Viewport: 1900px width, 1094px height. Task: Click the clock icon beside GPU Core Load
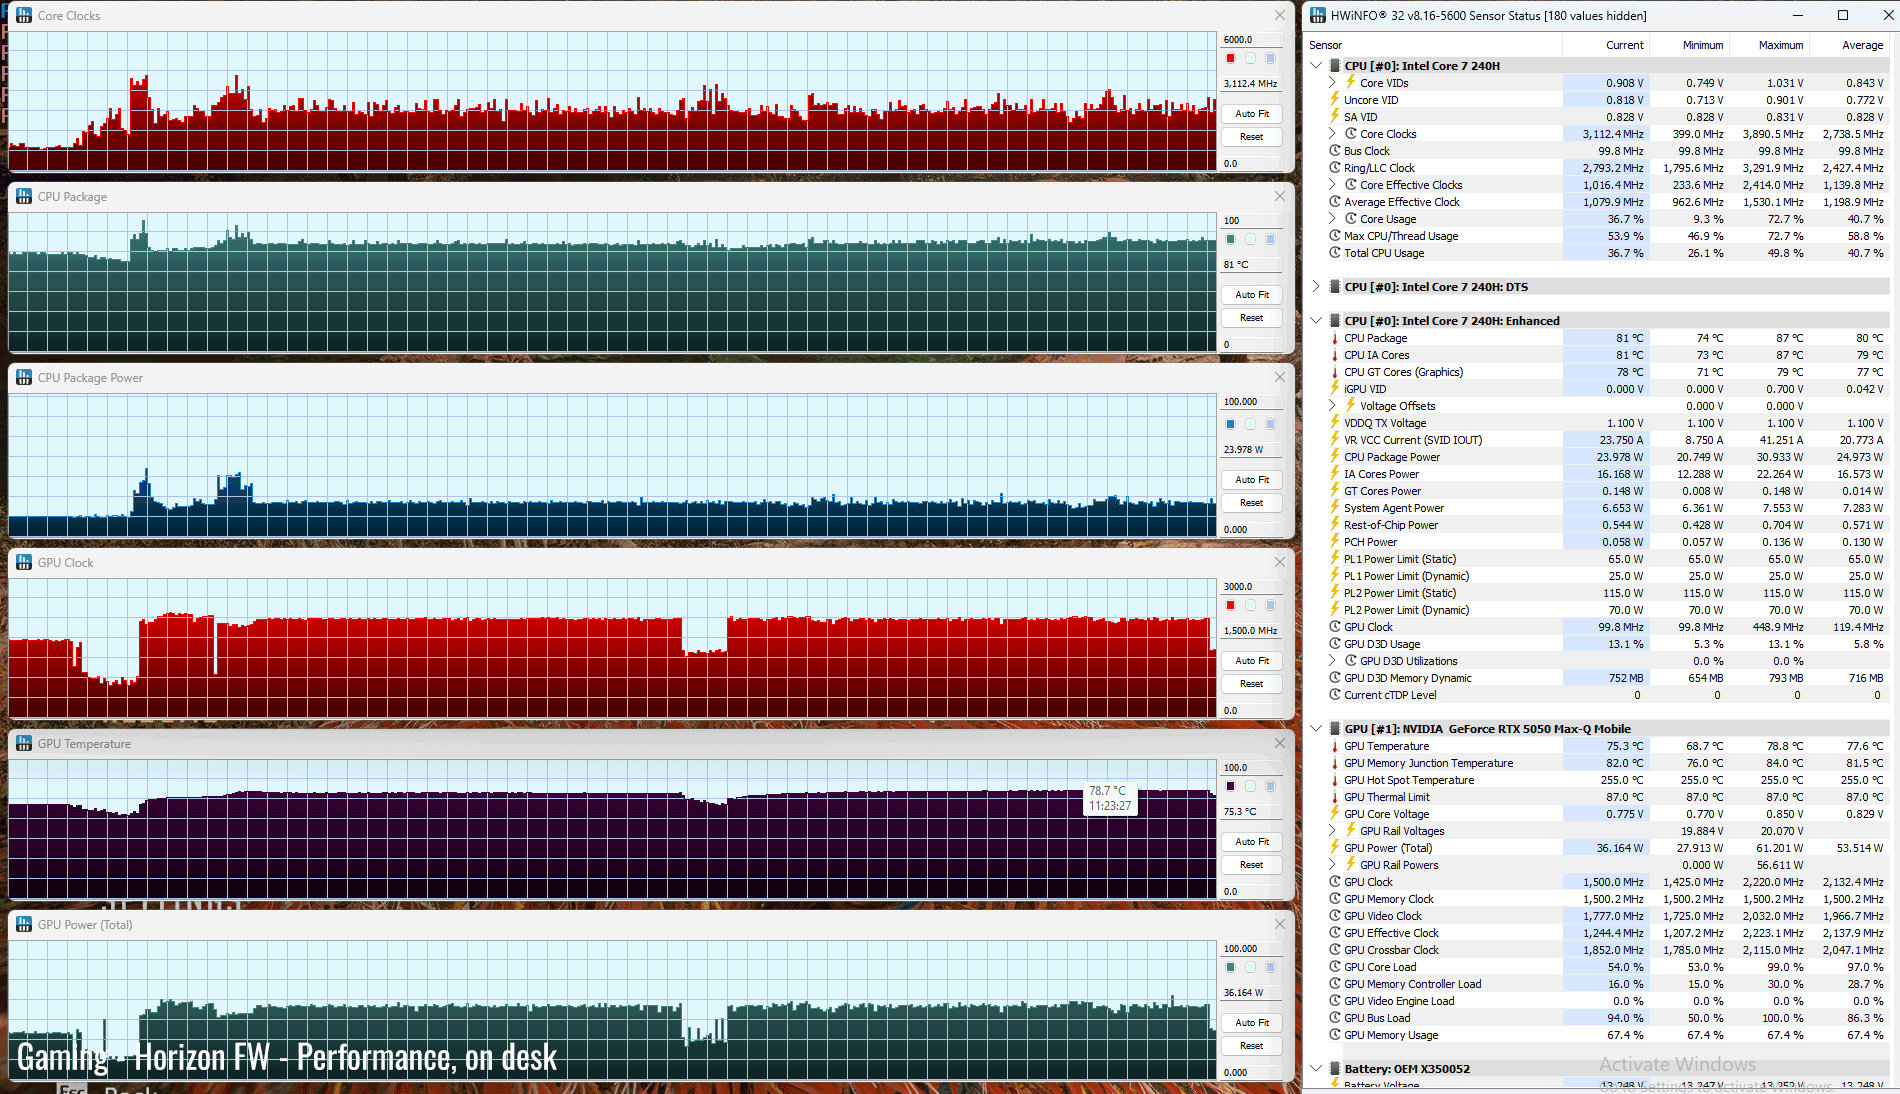pos(1335,967)
